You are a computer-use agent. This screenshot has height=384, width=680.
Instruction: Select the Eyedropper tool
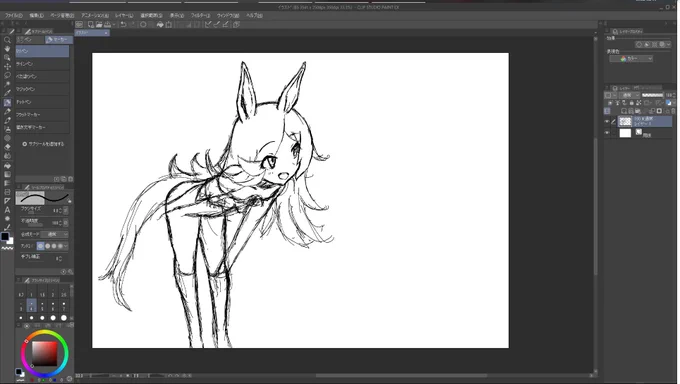[x=7, y=93]
